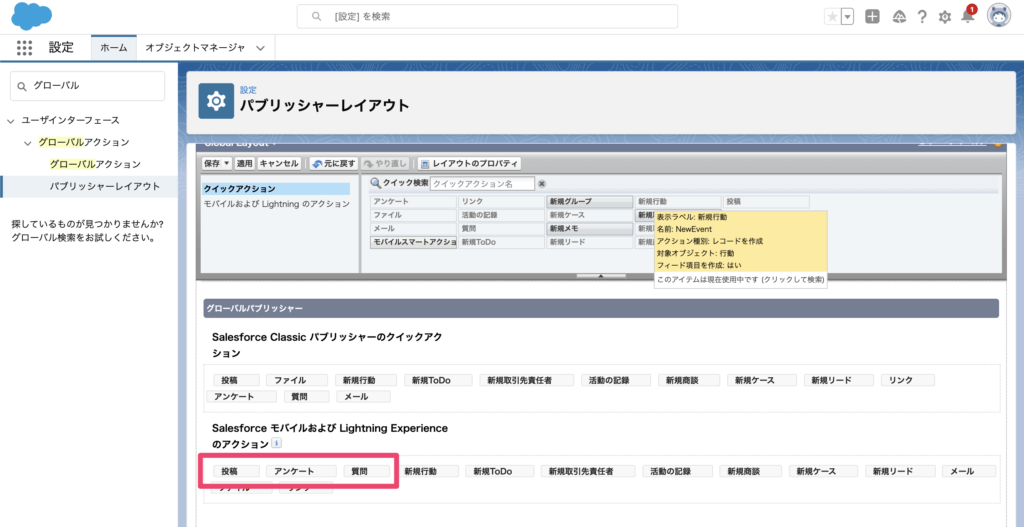Select the クイックアクション palette category
The width and height of the screenshot is (1024, 527).
coord(276,189)
